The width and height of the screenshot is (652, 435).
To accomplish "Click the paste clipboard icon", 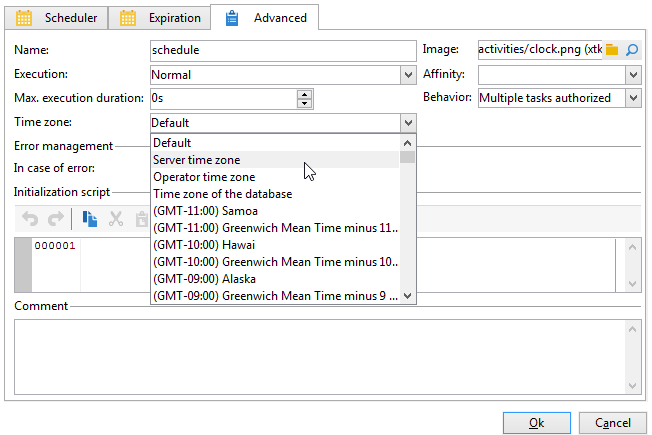I will [142, 219].
